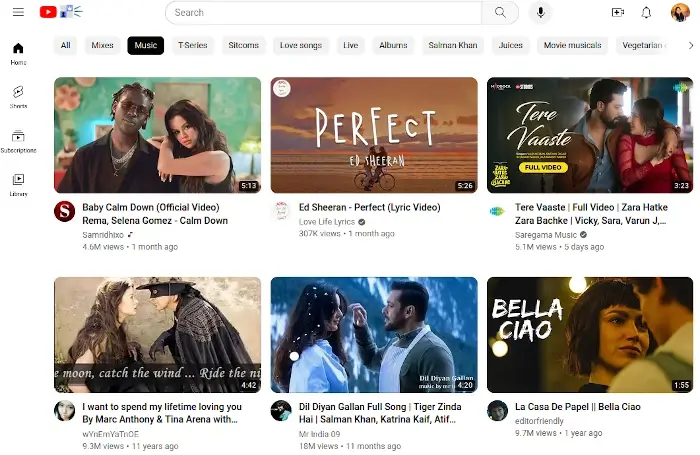Image resolution: width=700 pixels, height=455 pixels.
Task: Open wYnEmYaTnOE channel name
Action: (110, 434)
